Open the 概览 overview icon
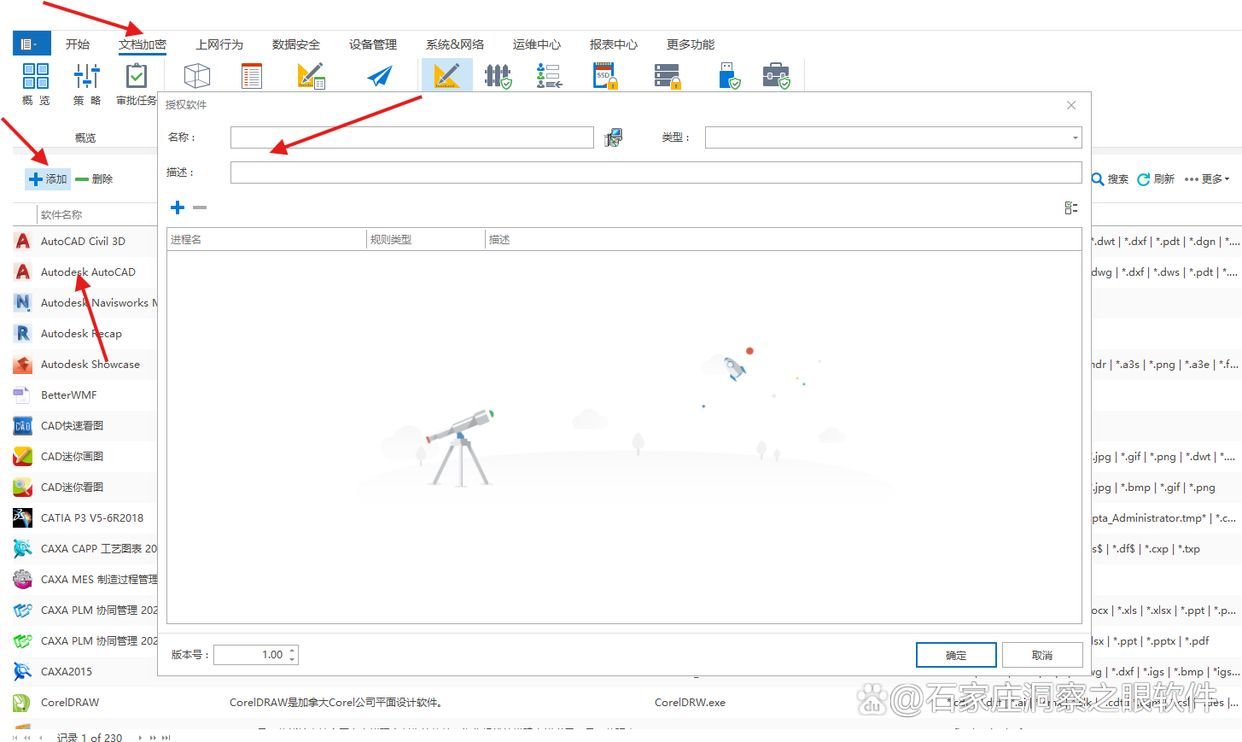This screenshot has height=742, width=1242. click(x=36, y=76)
